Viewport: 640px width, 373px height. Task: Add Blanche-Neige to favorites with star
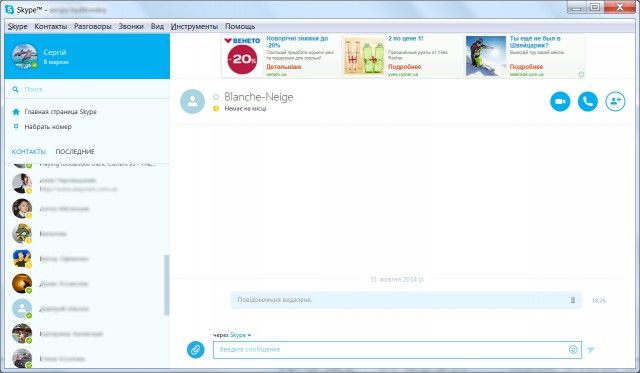(x=216, y=97)
